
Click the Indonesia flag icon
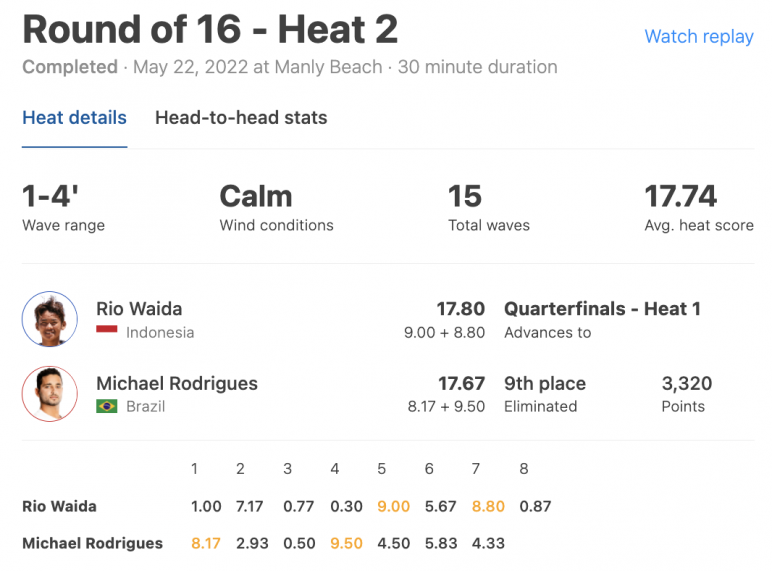pos(107,330)
